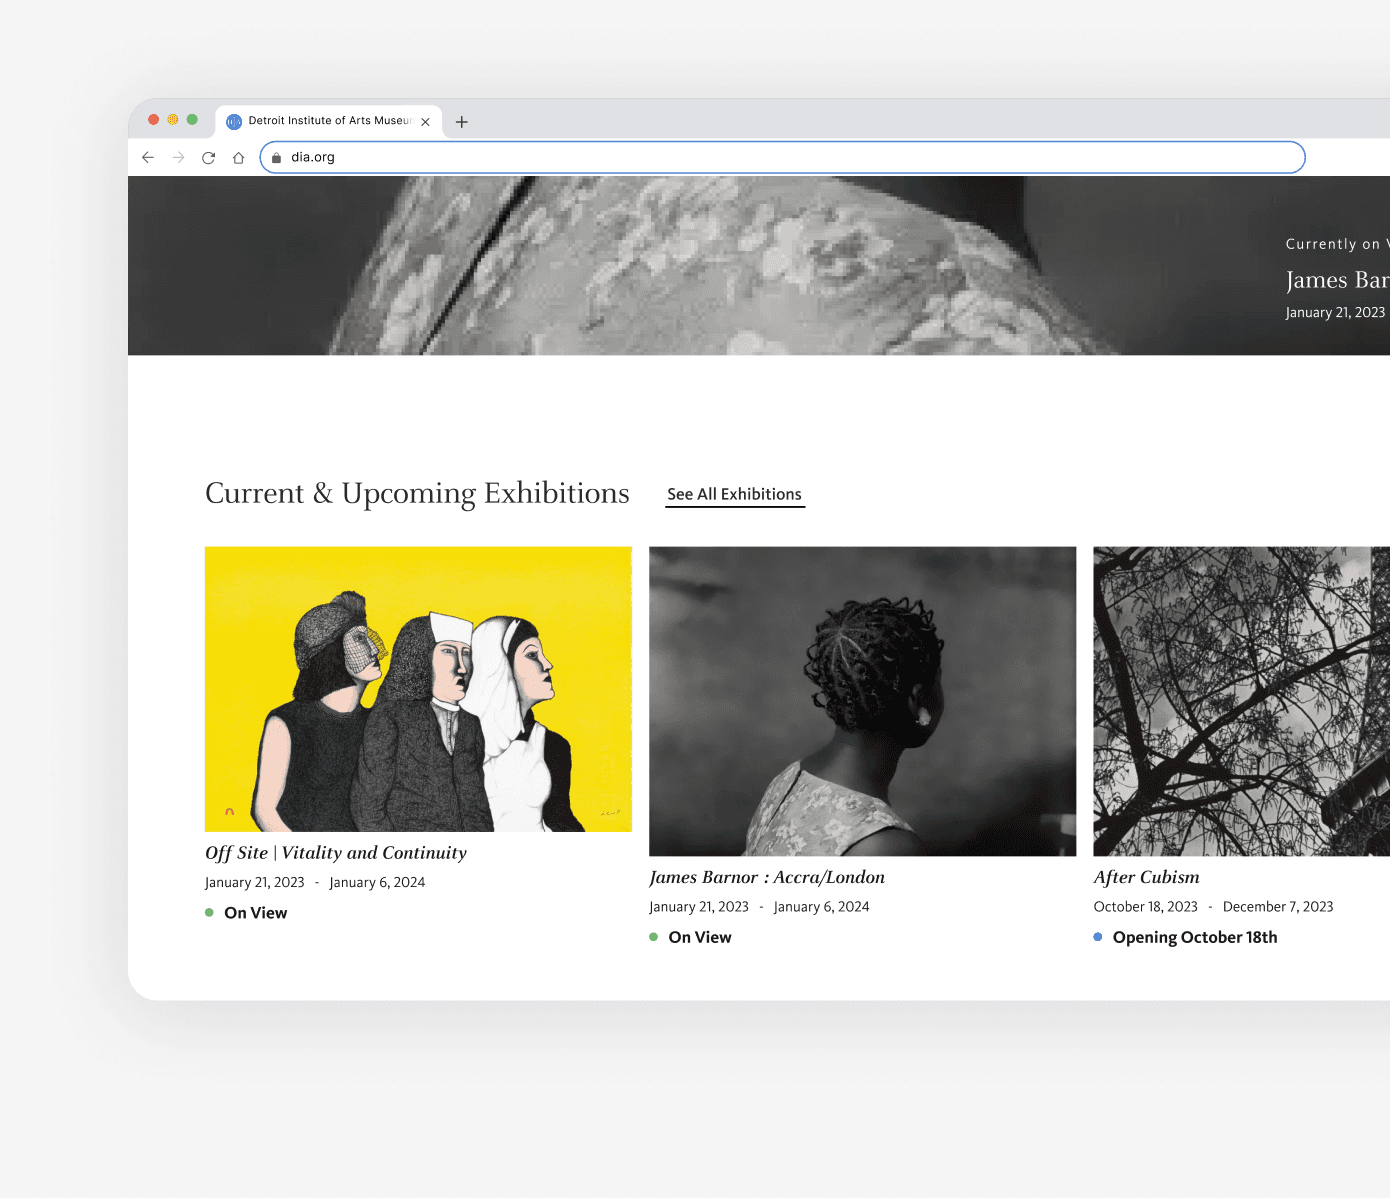Screen dimensions: 1390x1198
Task: Click the Off Site | Vitality and Continuity title
Action: (x=336, y=853)
